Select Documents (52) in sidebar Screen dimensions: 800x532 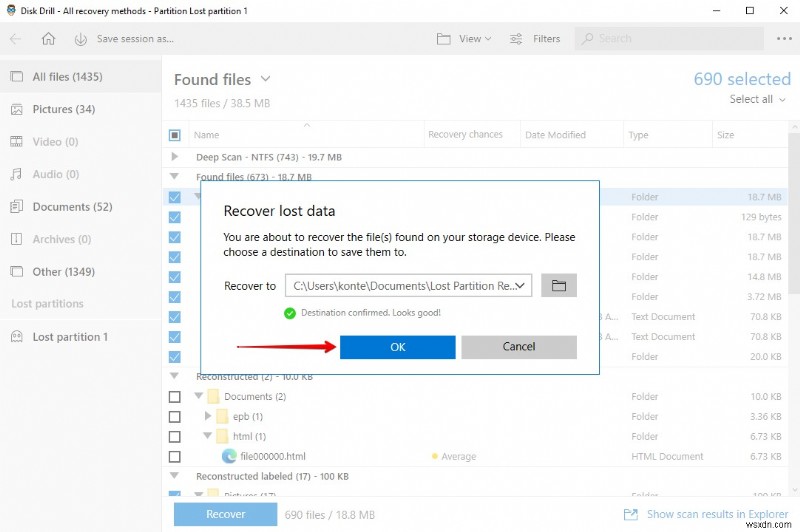point(72,207)
